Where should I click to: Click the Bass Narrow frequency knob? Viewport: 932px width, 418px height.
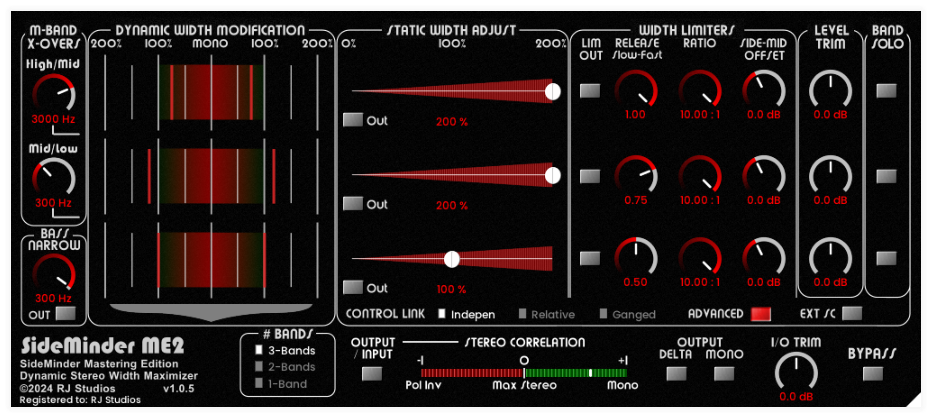point(54,272)
